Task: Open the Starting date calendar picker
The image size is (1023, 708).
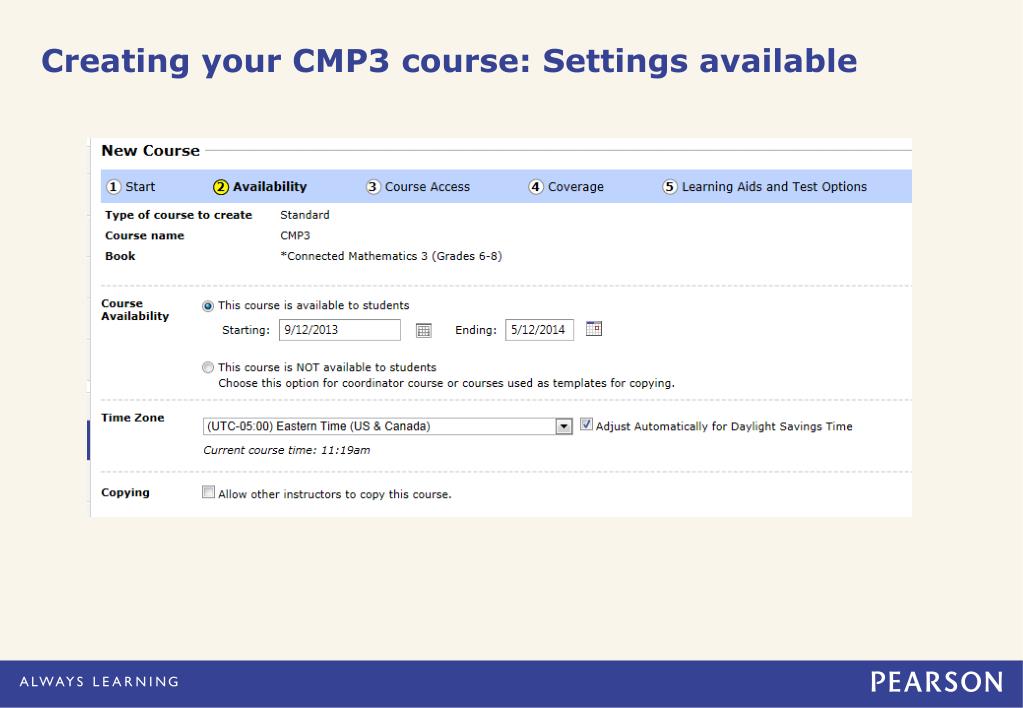Action: tap(423, 330)
